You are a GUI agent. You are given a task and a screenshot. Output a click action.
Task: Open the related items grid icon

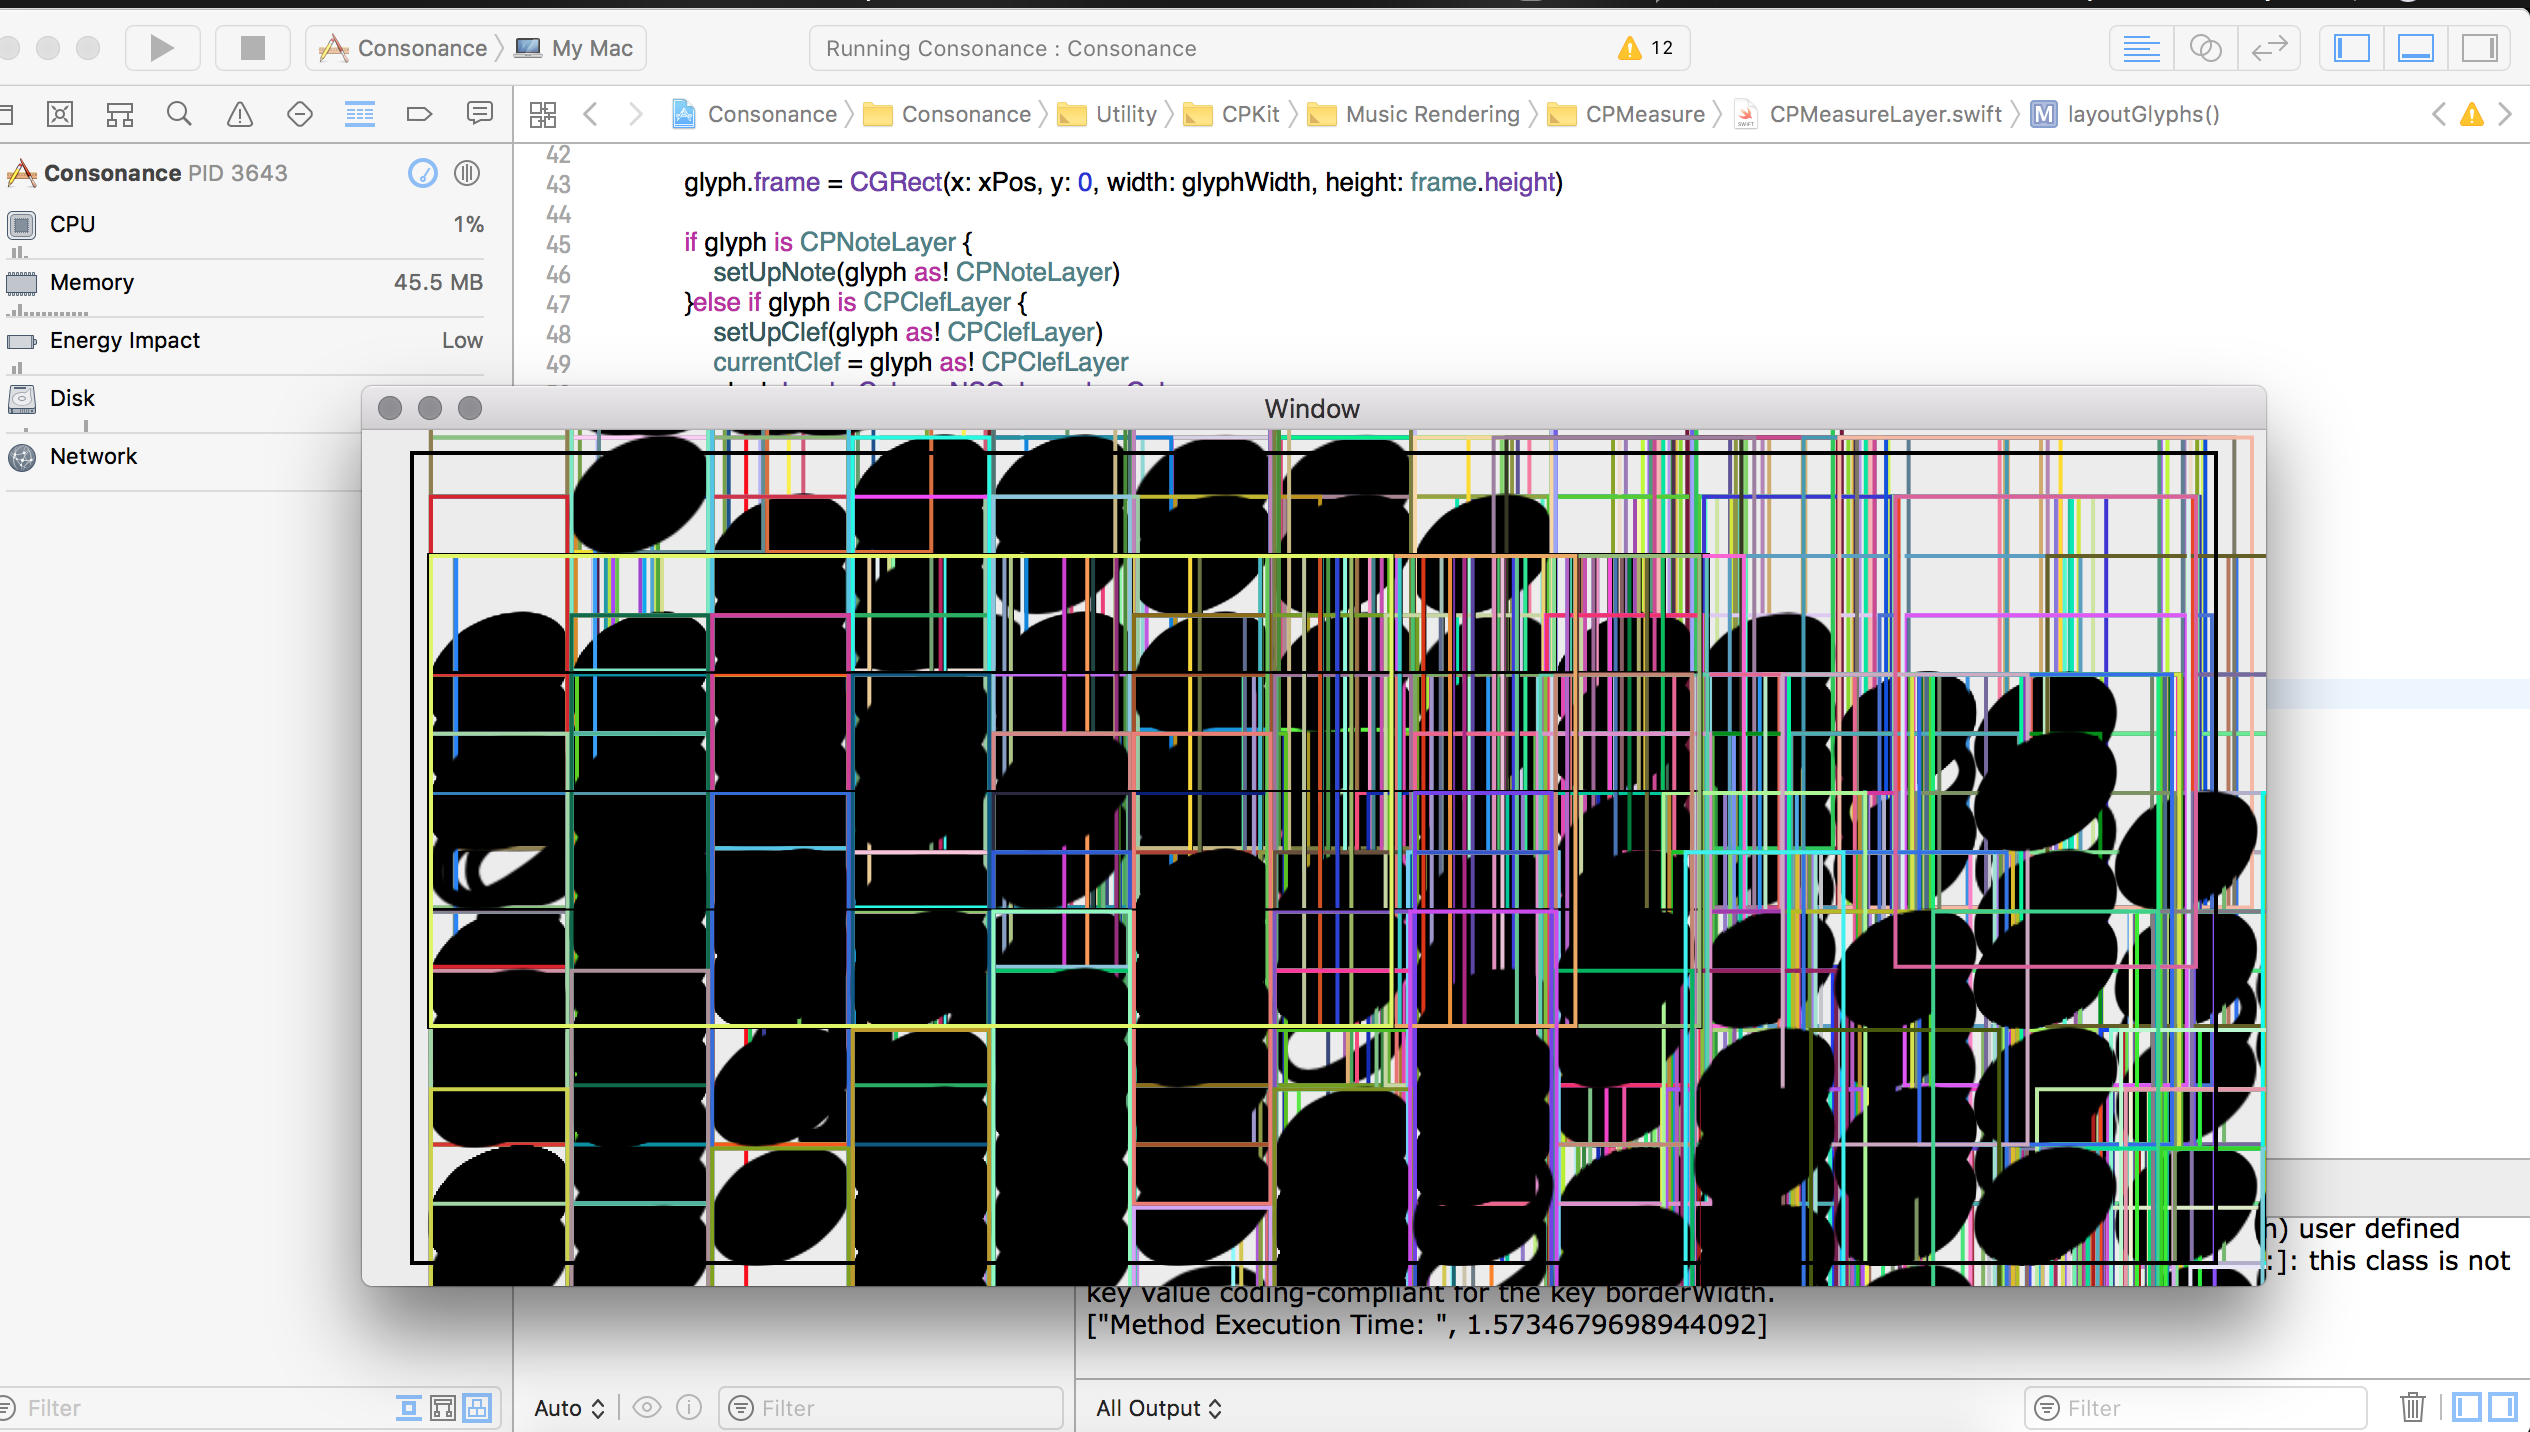(x=543, y=114)
